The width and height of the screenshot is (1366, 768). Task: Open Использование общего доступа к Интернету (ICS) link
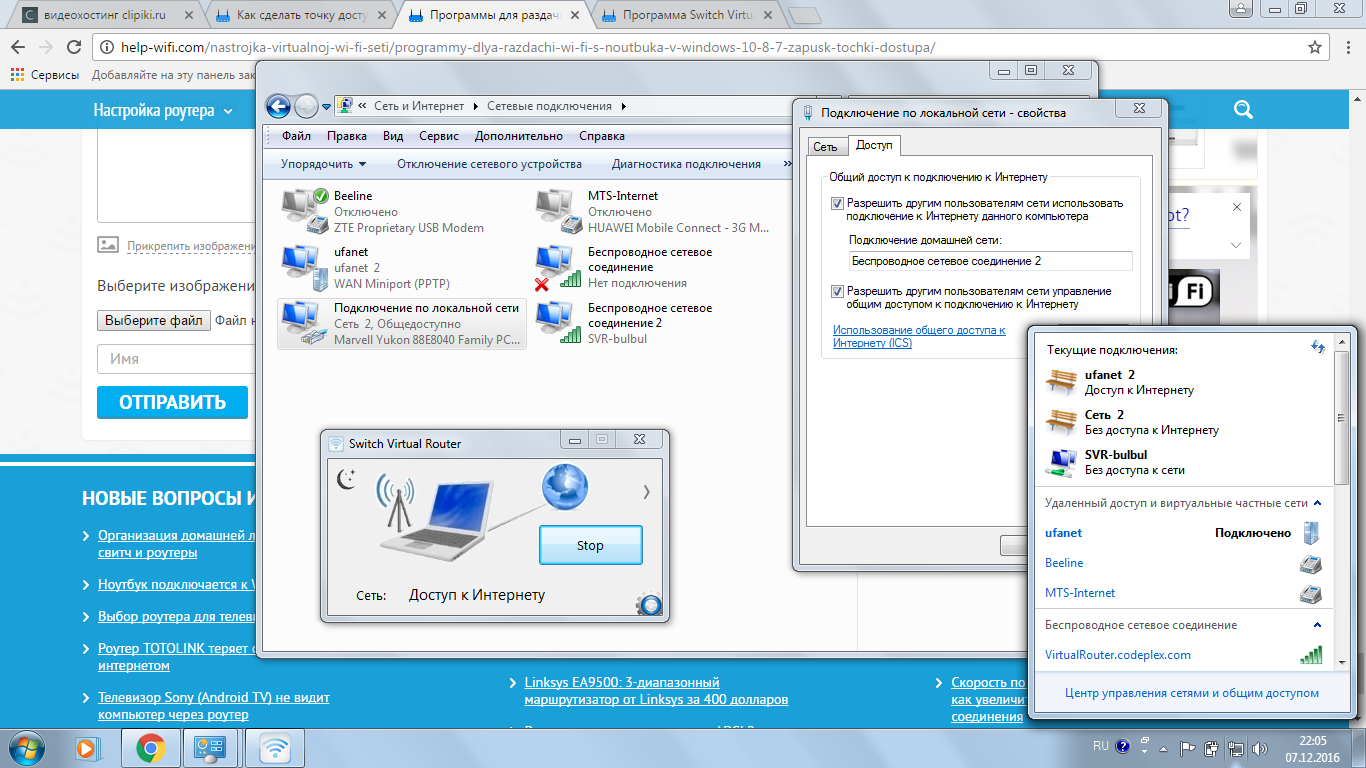[x=919, y=336]
